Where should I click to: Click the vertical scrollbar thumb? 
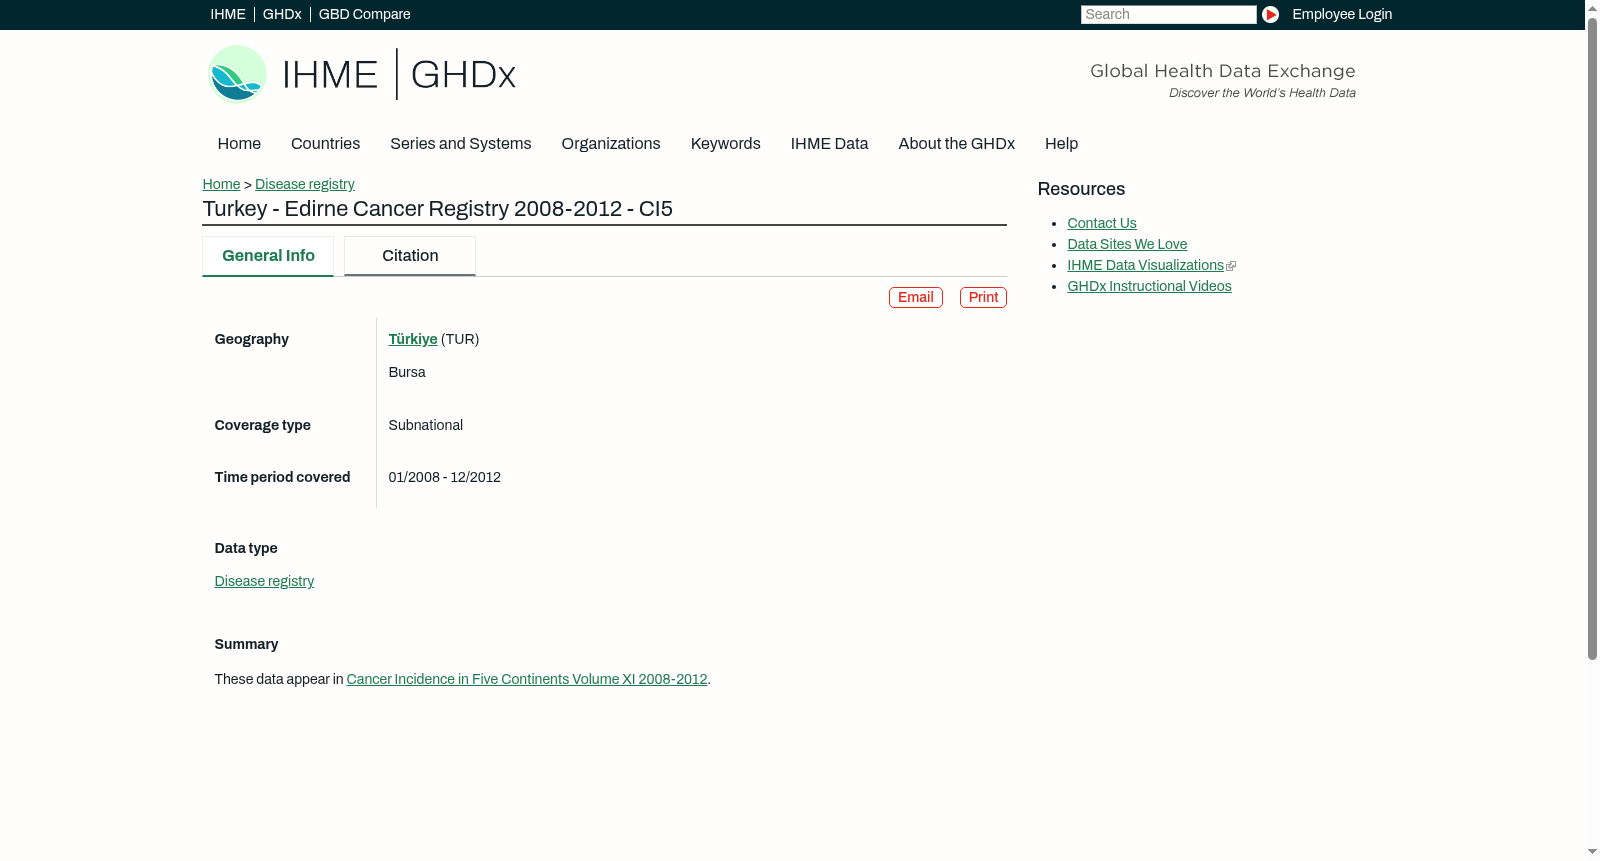coord(1592,338)
